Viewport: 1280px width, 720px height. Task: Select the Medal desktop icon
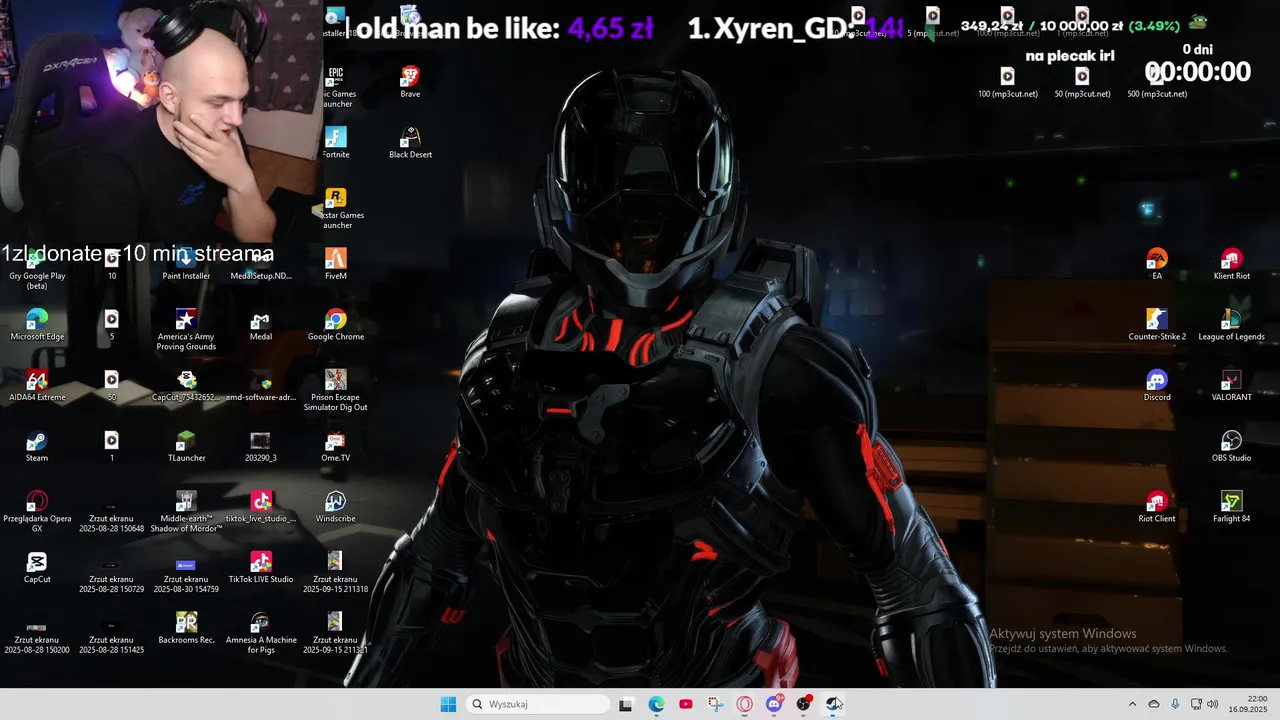coord(261,325)
